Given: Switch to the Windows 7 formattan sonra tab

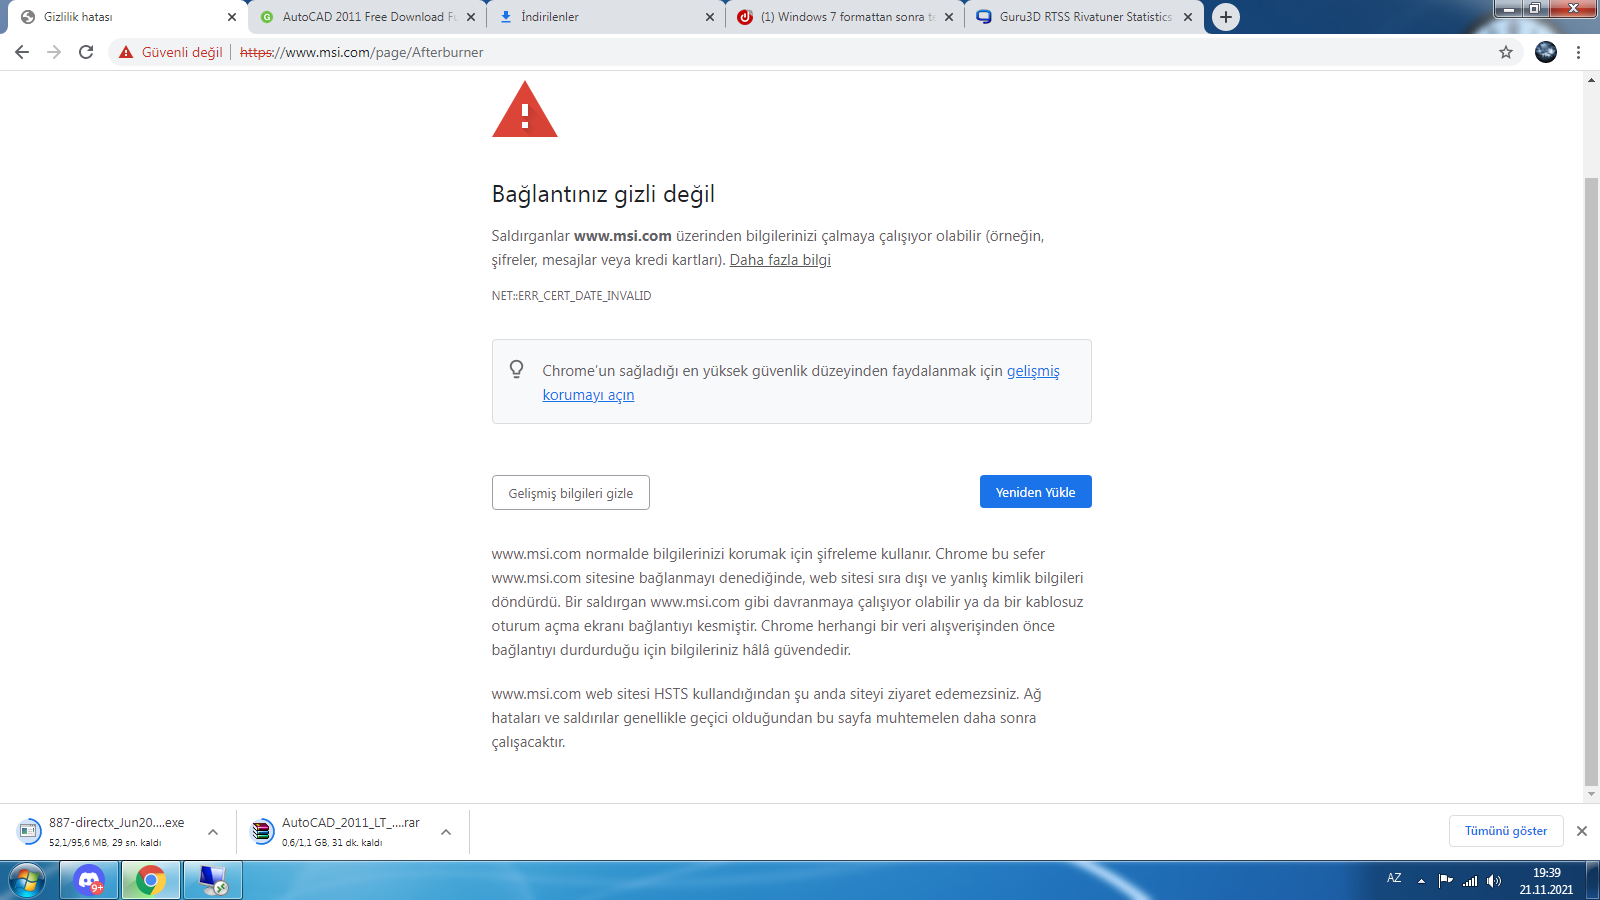Looking at the screenshot, I should (x=845, y=17).
